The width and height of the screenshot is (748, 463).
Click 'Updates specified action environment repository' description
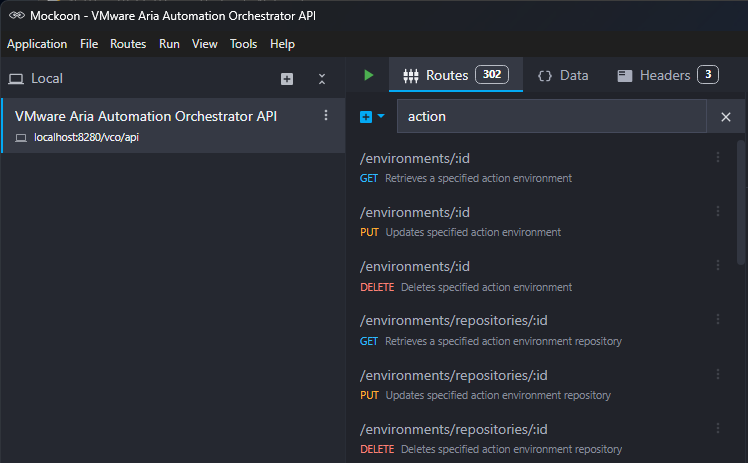coord(498,395)
